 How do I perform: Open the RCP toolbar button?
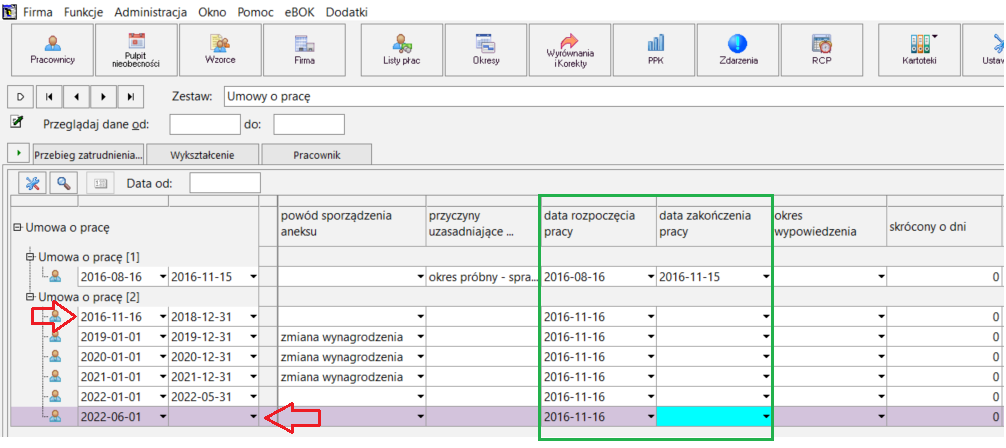point(822,50)
